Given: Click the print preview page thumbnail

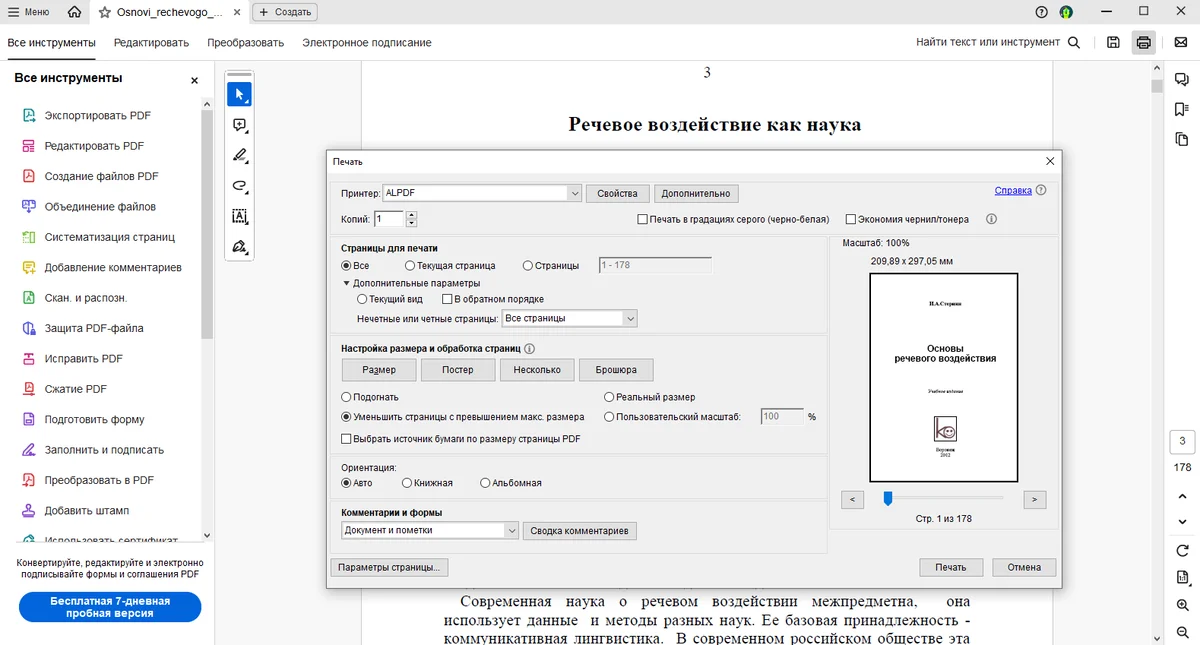Looking at the screenshot, I should click(x=944, y=377).
